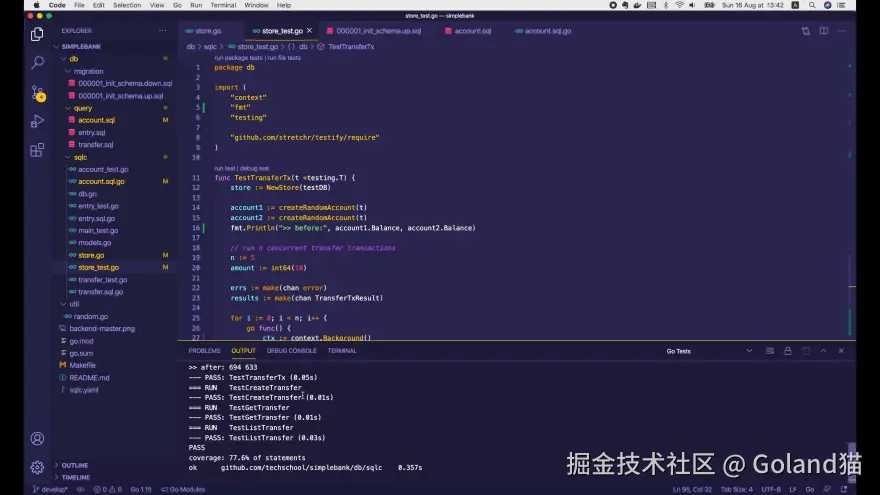The width and height of the screenshot is (880, 495).
Task: Open Run and Debug view
Action: tap(37, 121)
